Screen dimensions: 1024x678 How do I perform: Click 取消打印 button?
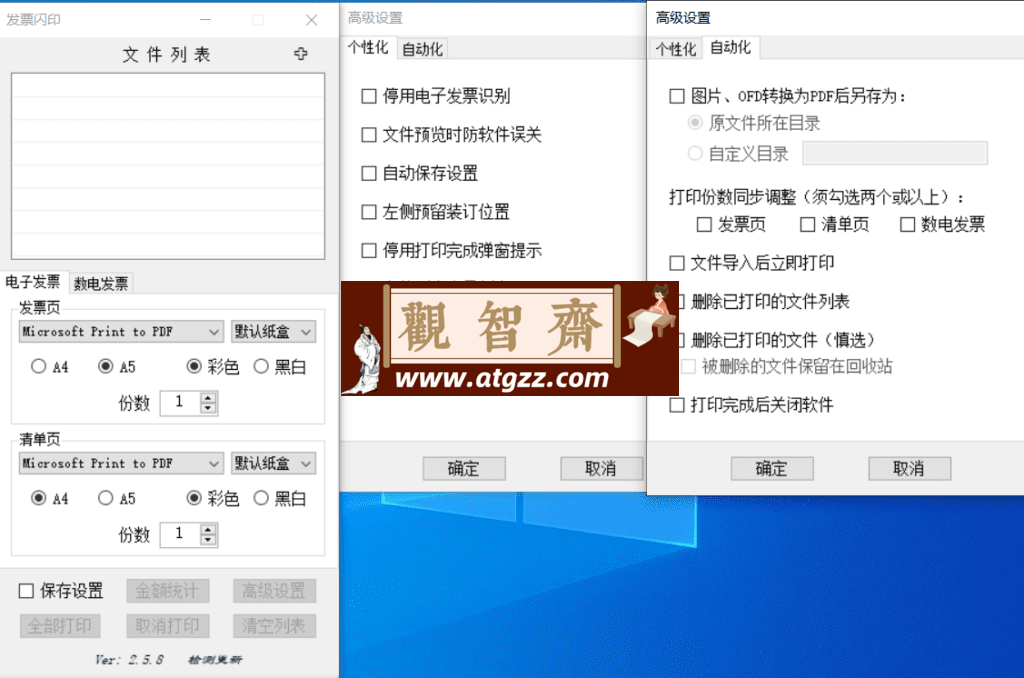click(x=167, y=626)
